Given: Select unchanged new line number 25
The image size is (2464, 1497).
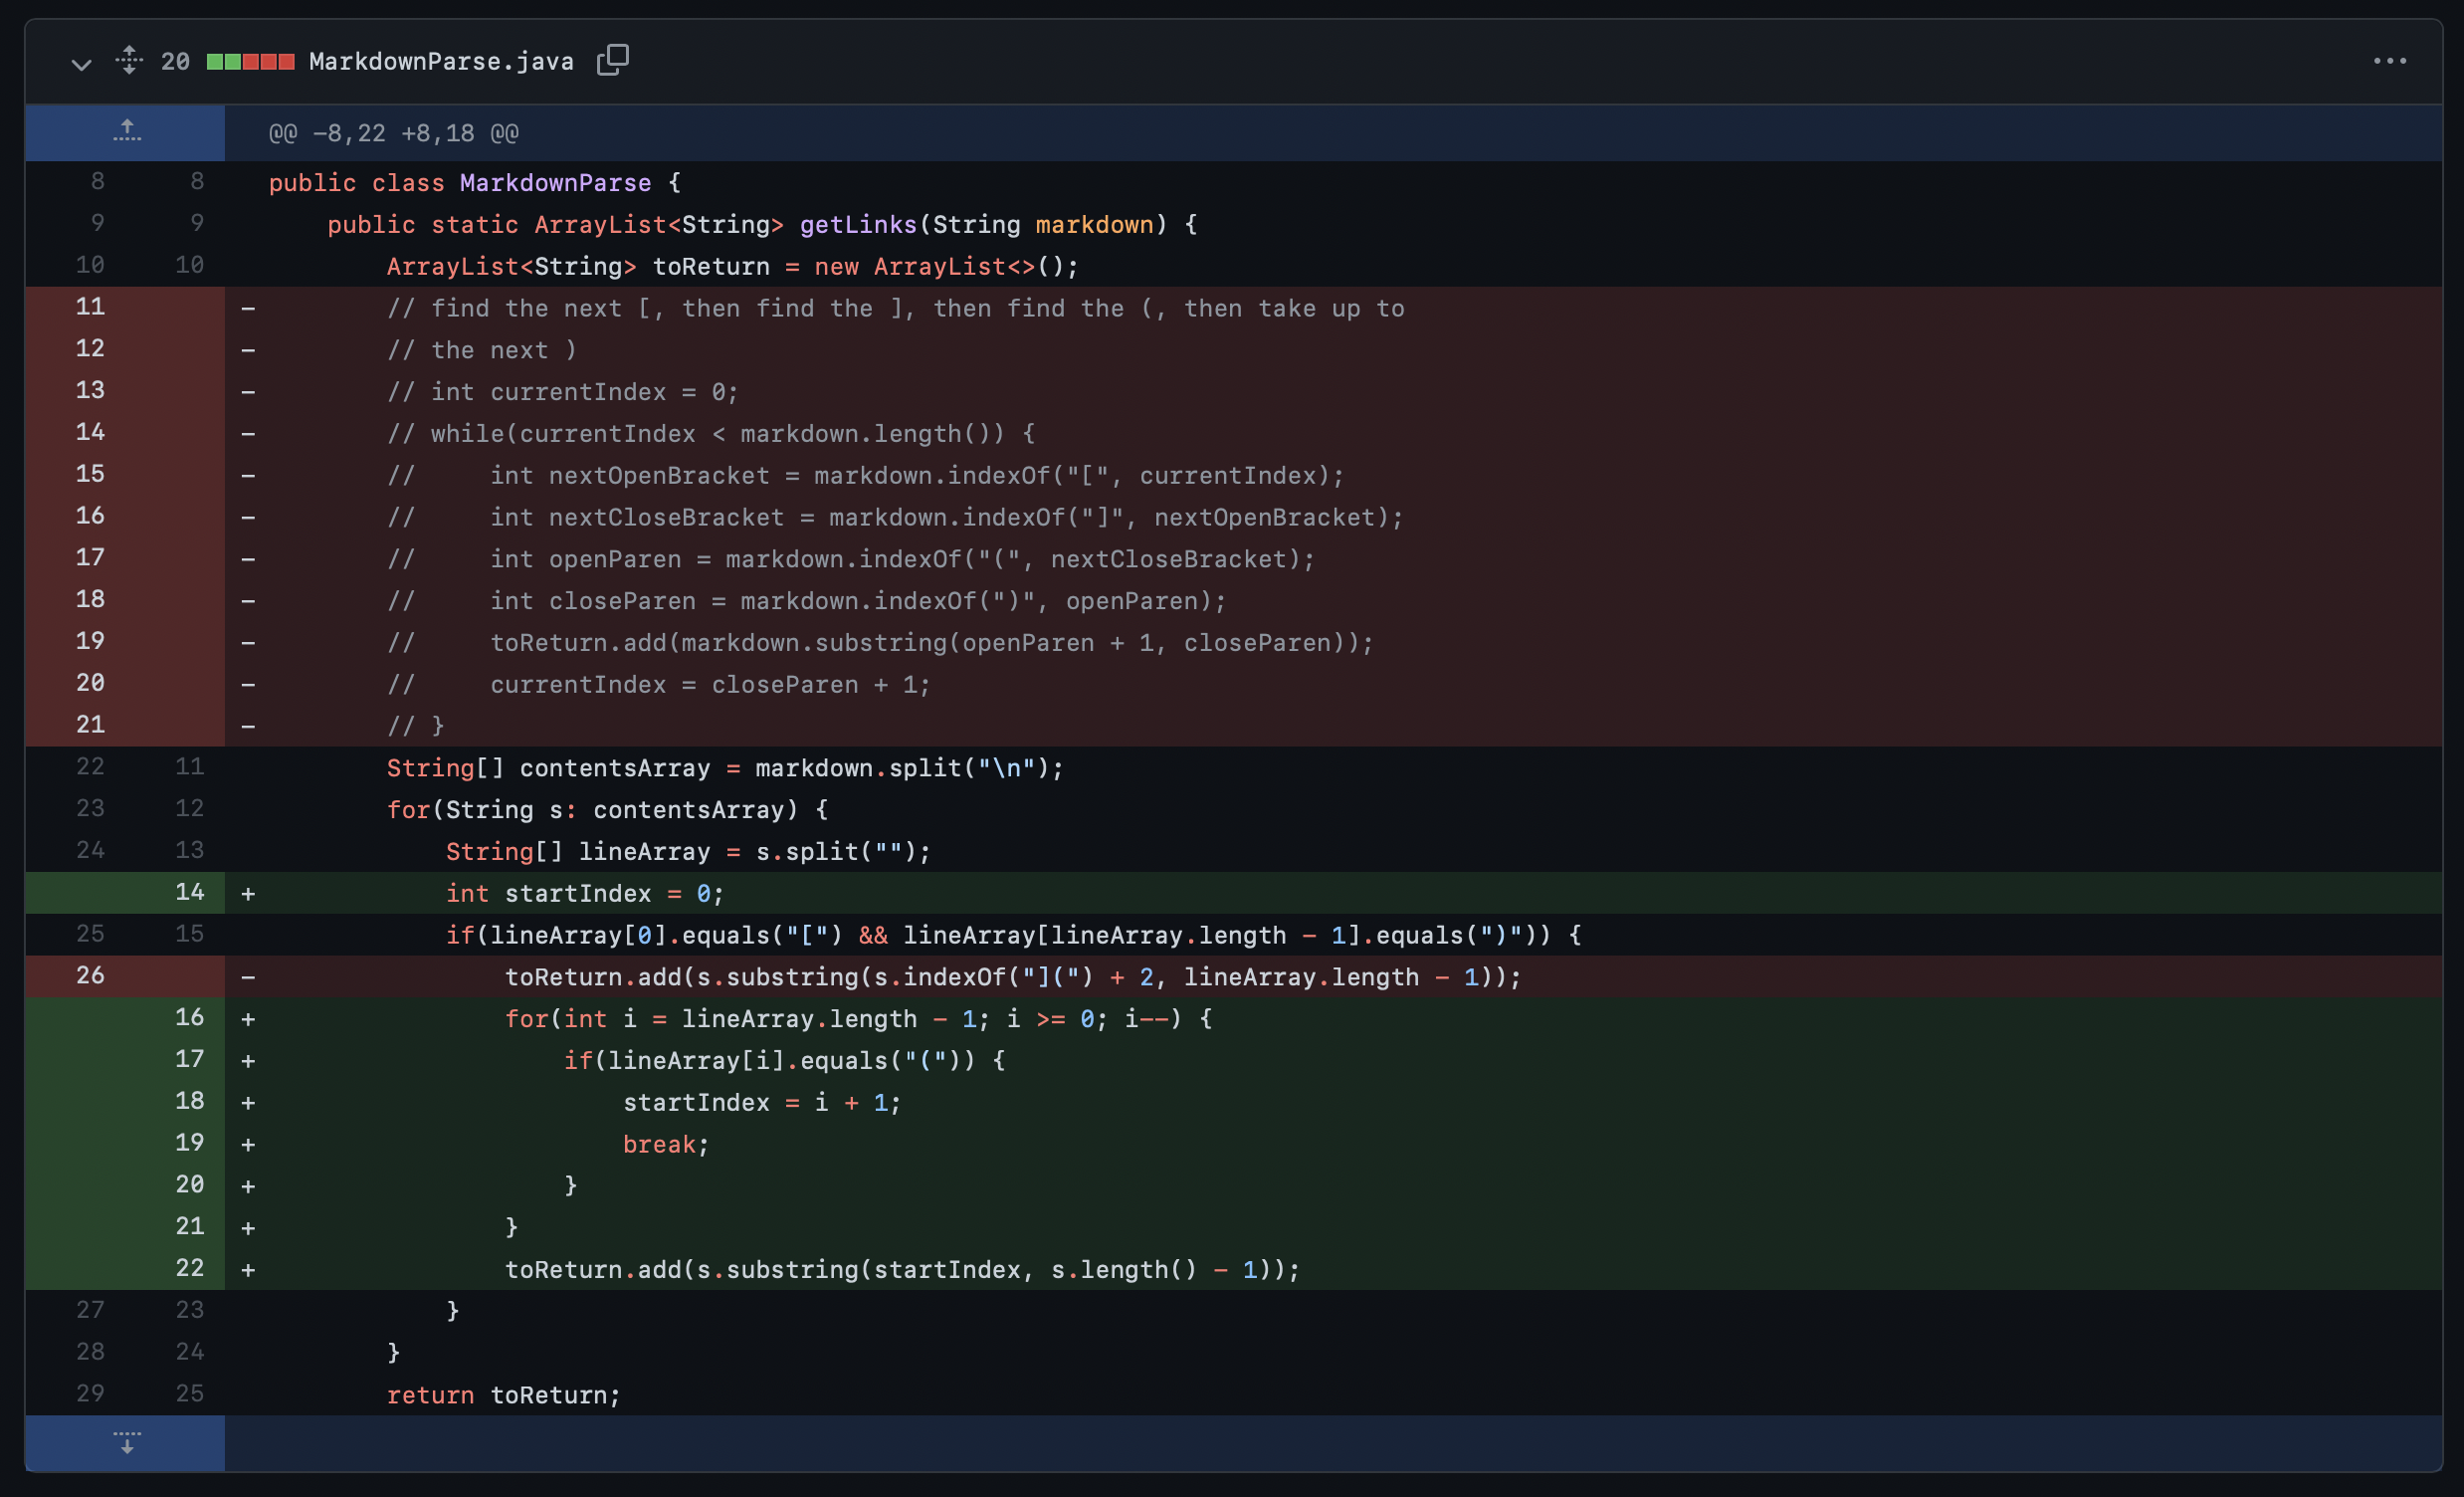Looking at the screenshot, I should click(x=189, y=1394).
